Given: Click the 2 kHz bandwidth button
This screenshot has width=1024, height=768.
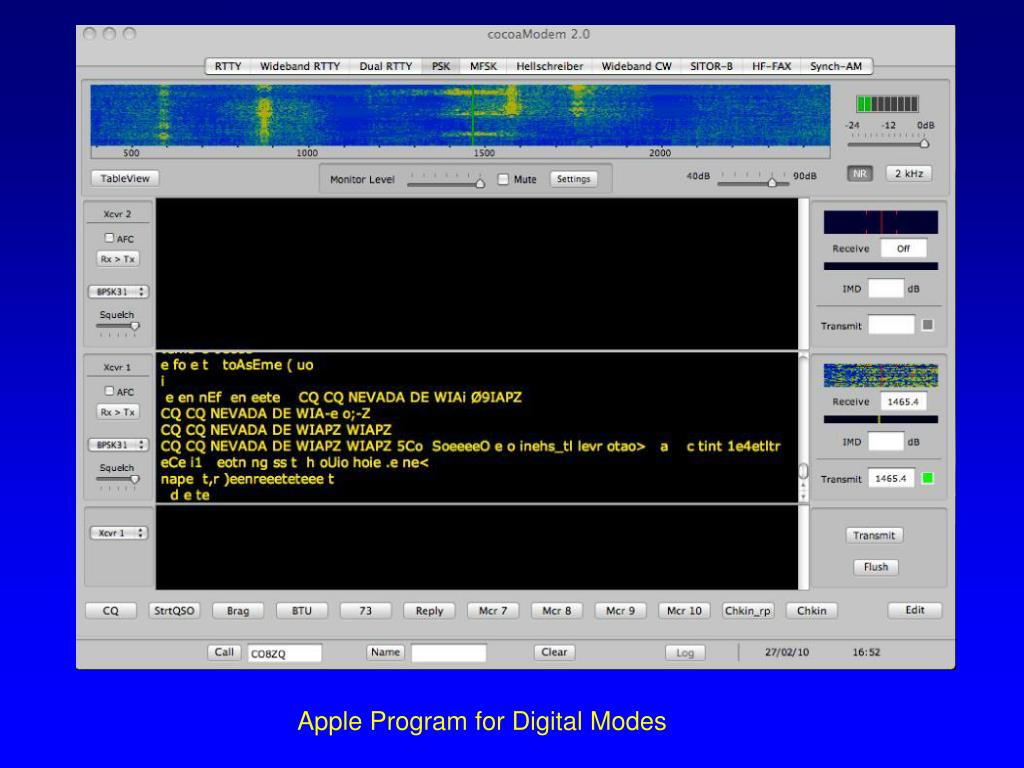Looking at the screenshot, I should pyautogui.click(x=908, y=174).
